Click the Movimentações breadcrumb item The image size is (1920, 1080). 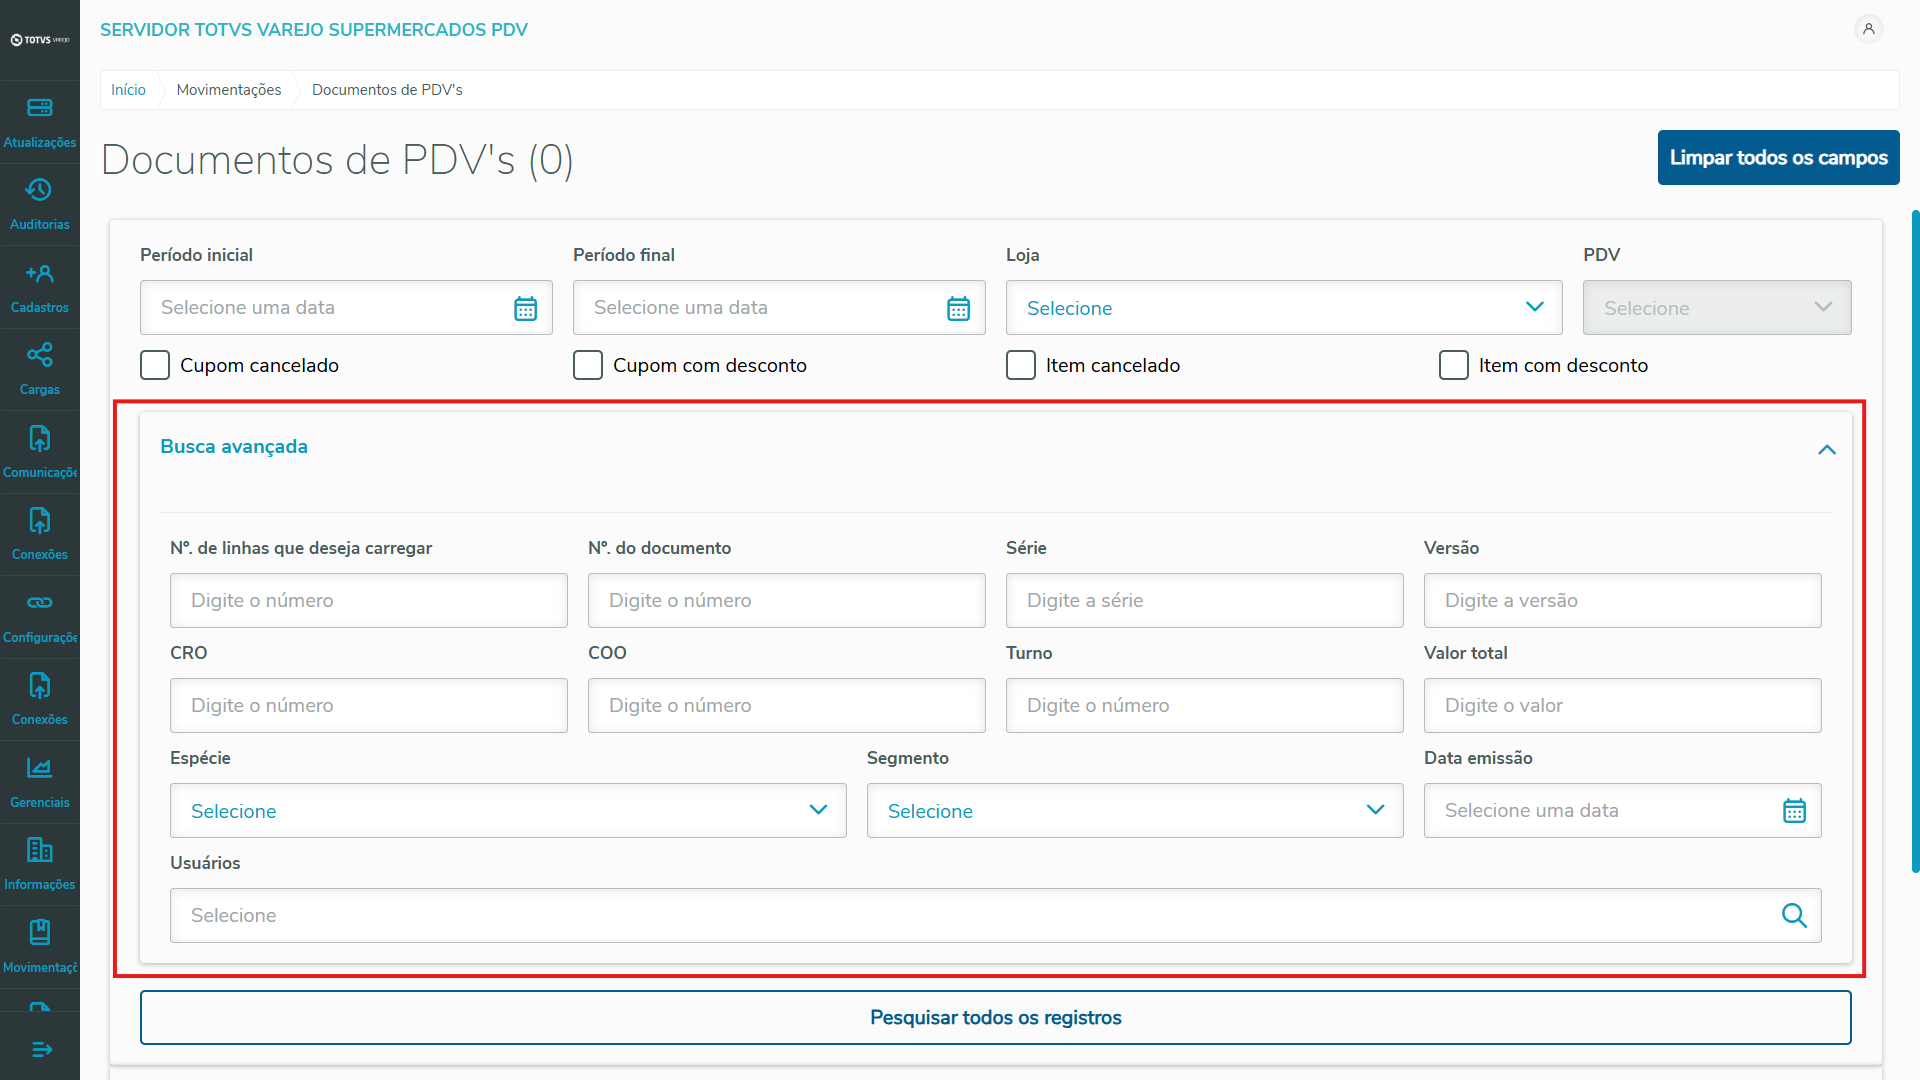229,90
